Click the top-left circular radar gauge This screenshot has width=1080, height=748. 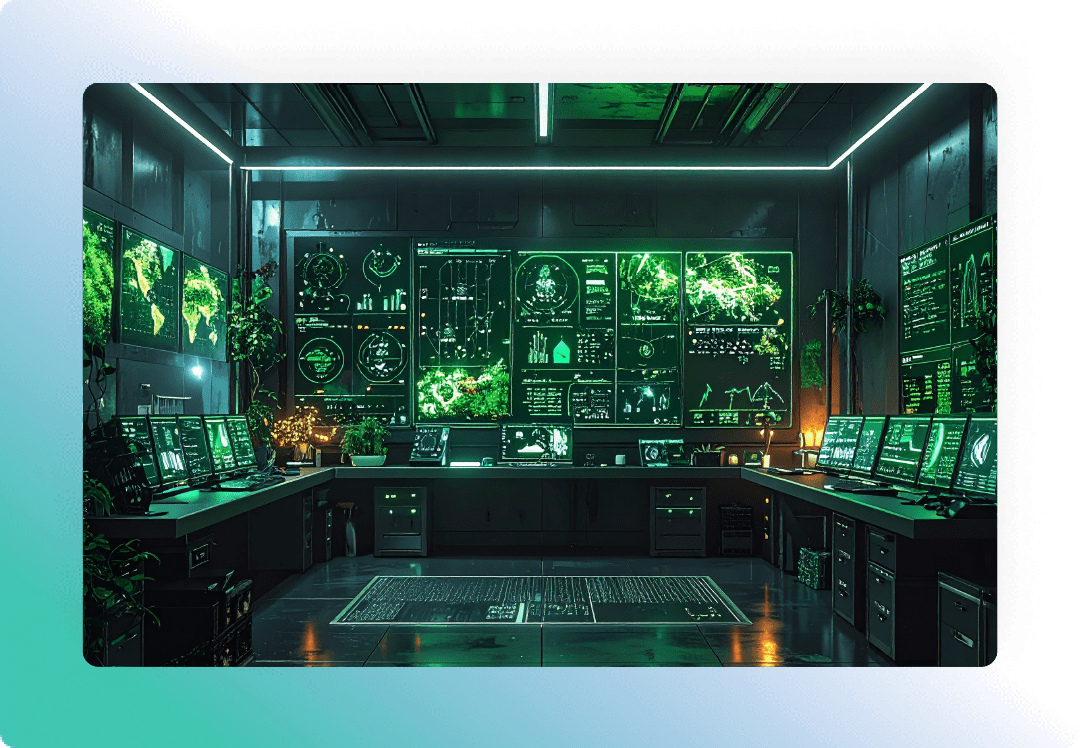click(324, 269)
